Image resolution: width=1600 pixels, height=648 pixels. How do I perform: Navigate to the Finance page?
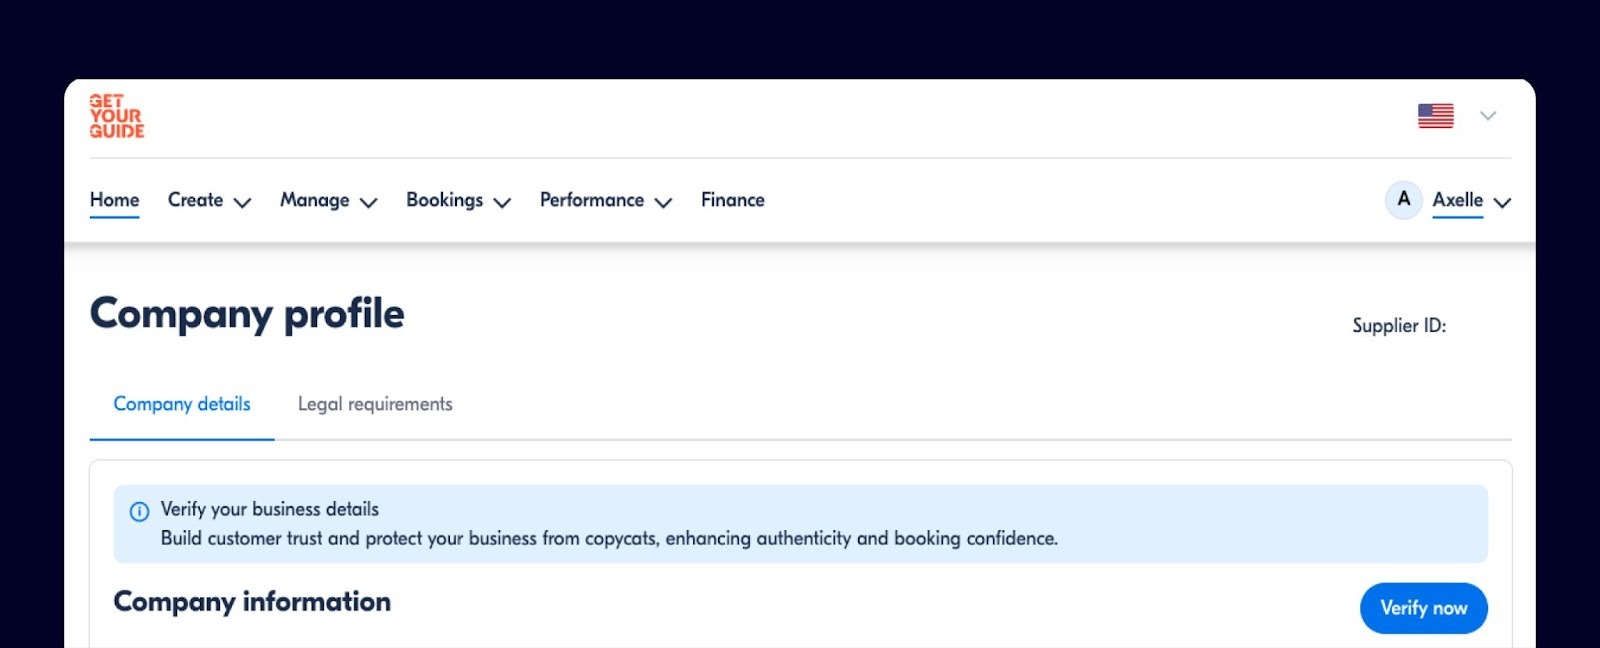point(732,200)
